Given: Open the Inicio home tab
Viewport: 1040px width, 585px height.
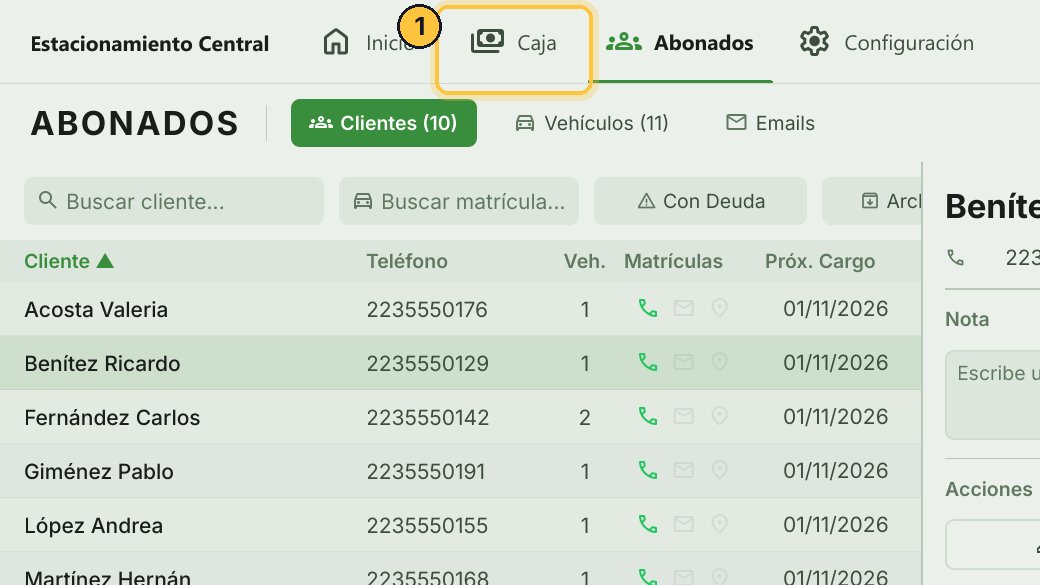Looking at the screenshot, I should (369, 43).
